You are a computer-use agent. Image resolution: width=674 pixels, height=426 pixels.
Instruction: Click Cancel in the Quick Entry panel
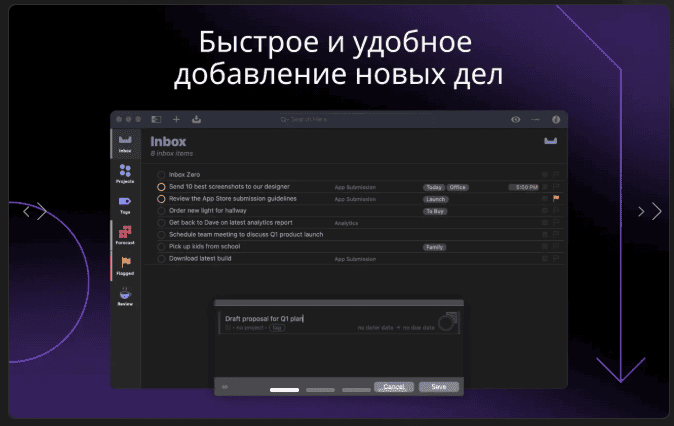pos(394,387)
